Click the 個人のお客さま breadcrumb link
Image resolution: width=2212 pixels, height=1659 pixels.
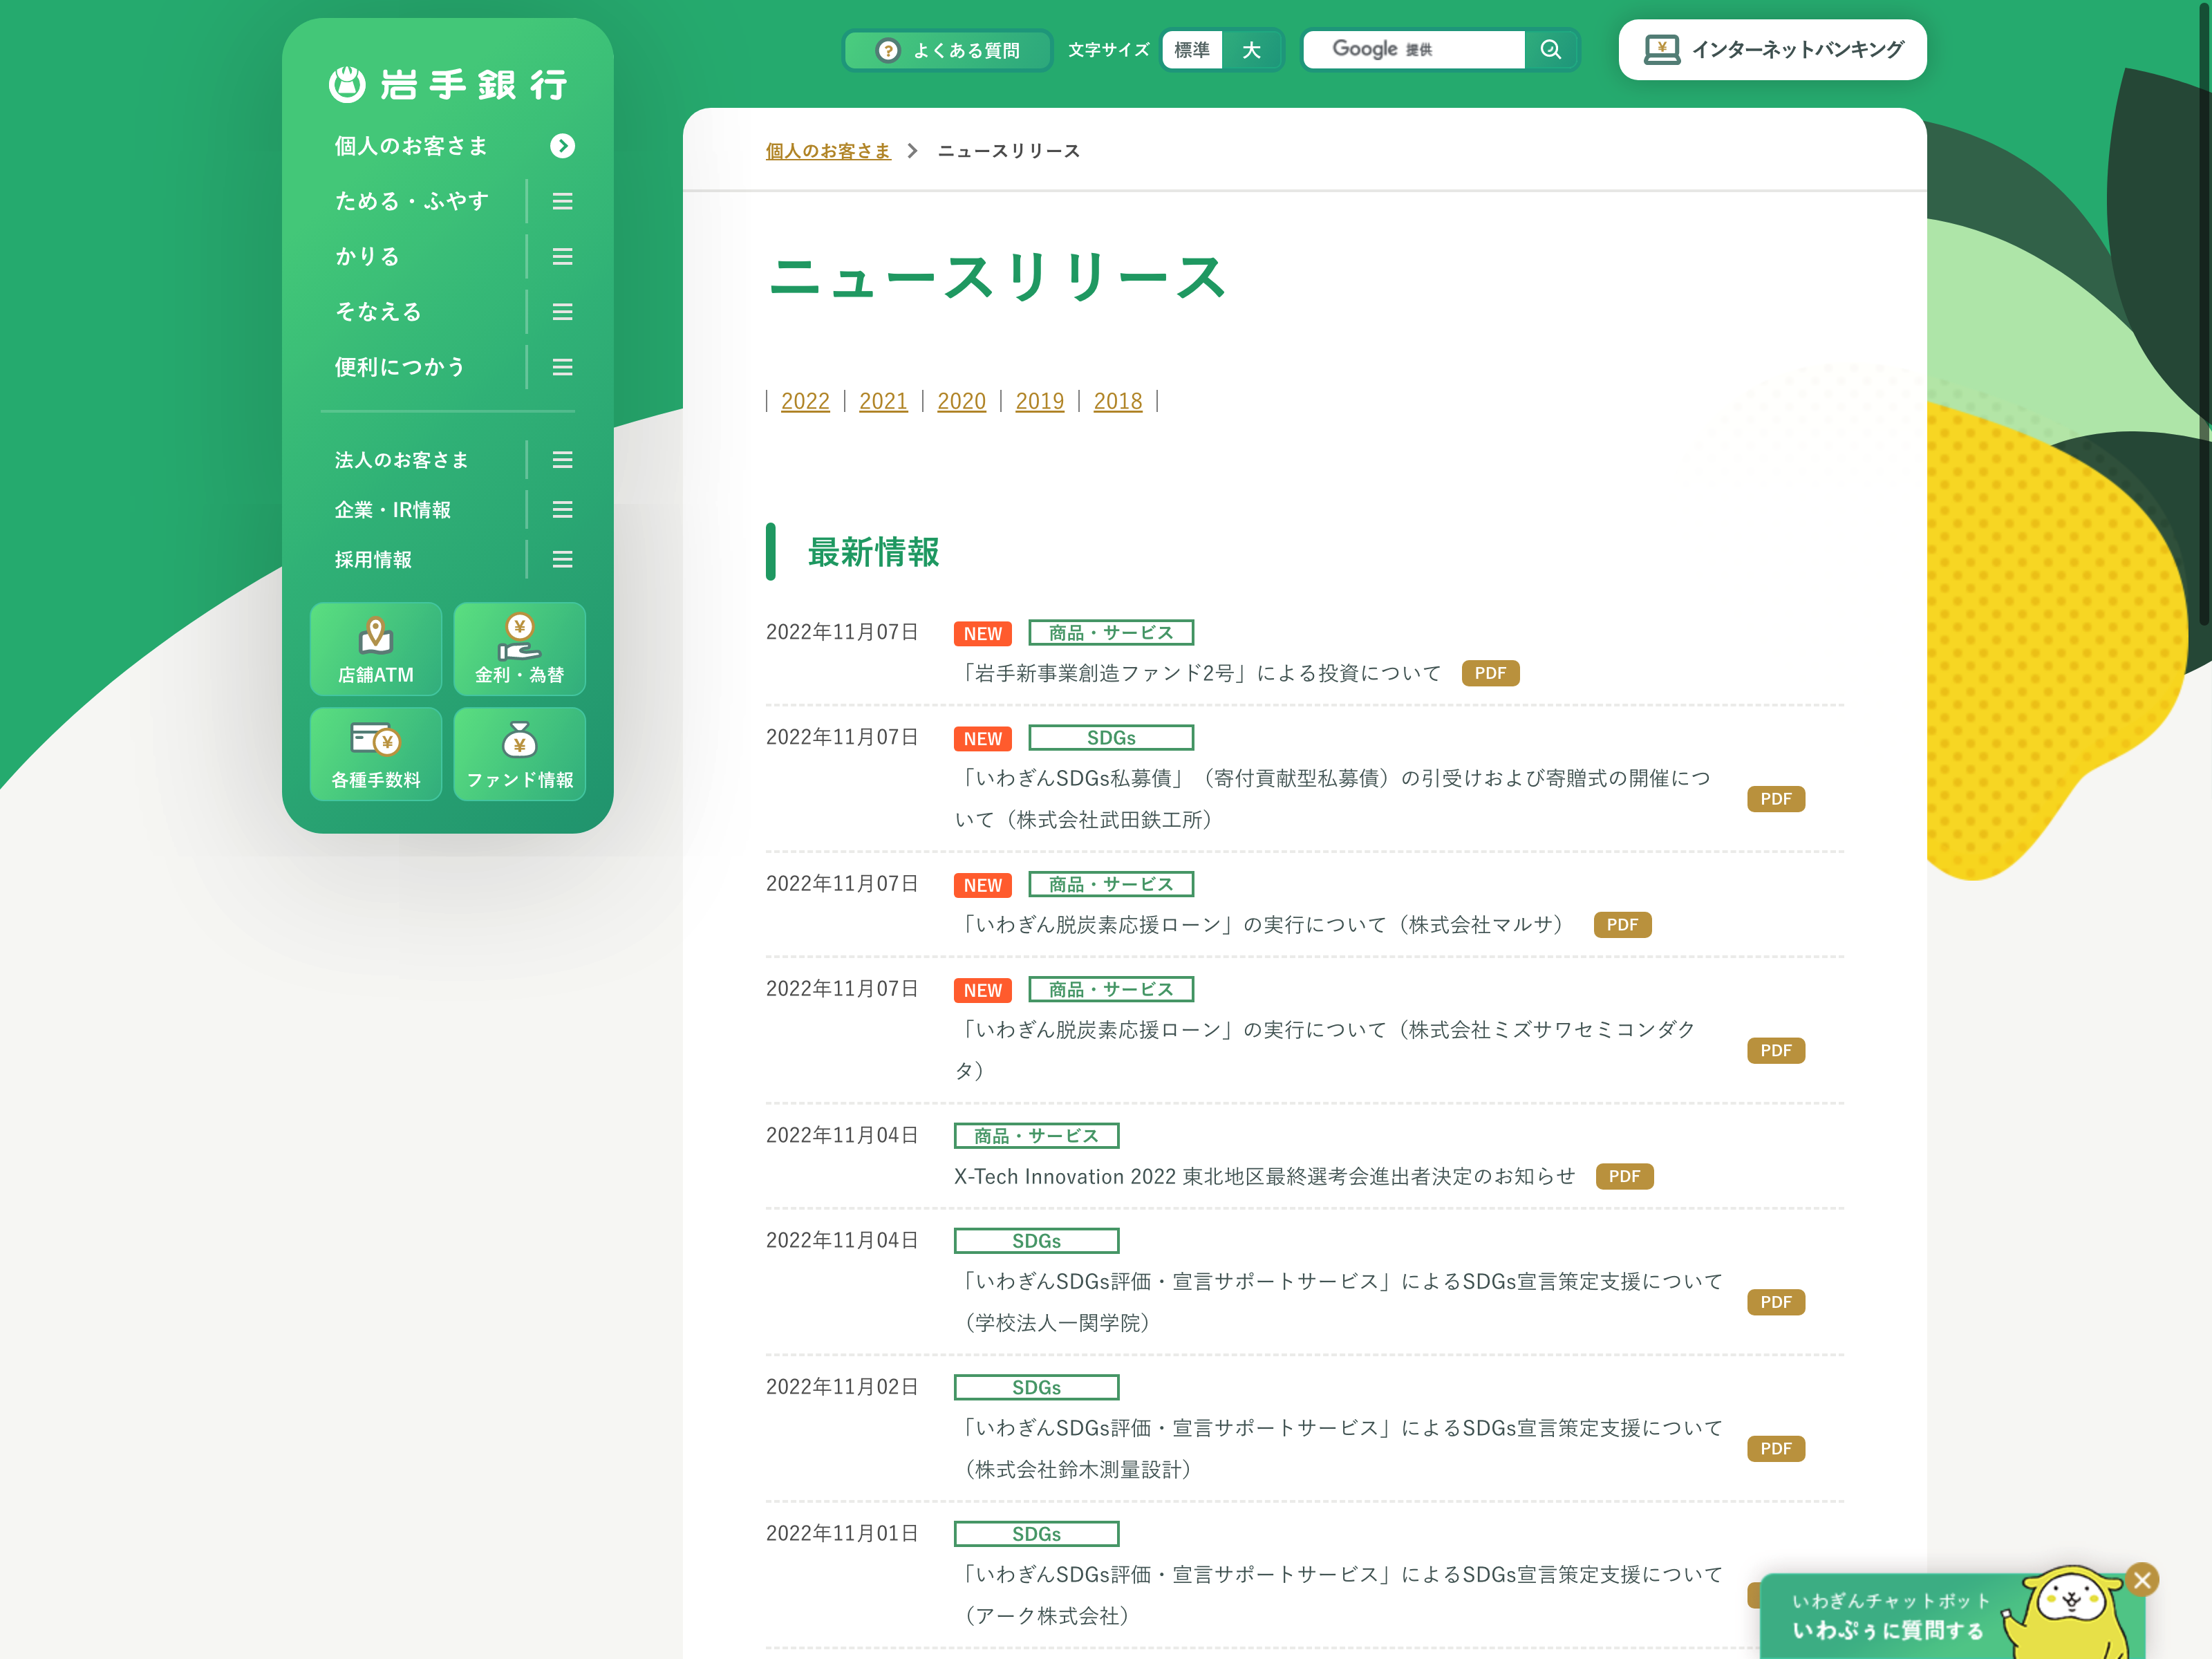pos(828,151)
